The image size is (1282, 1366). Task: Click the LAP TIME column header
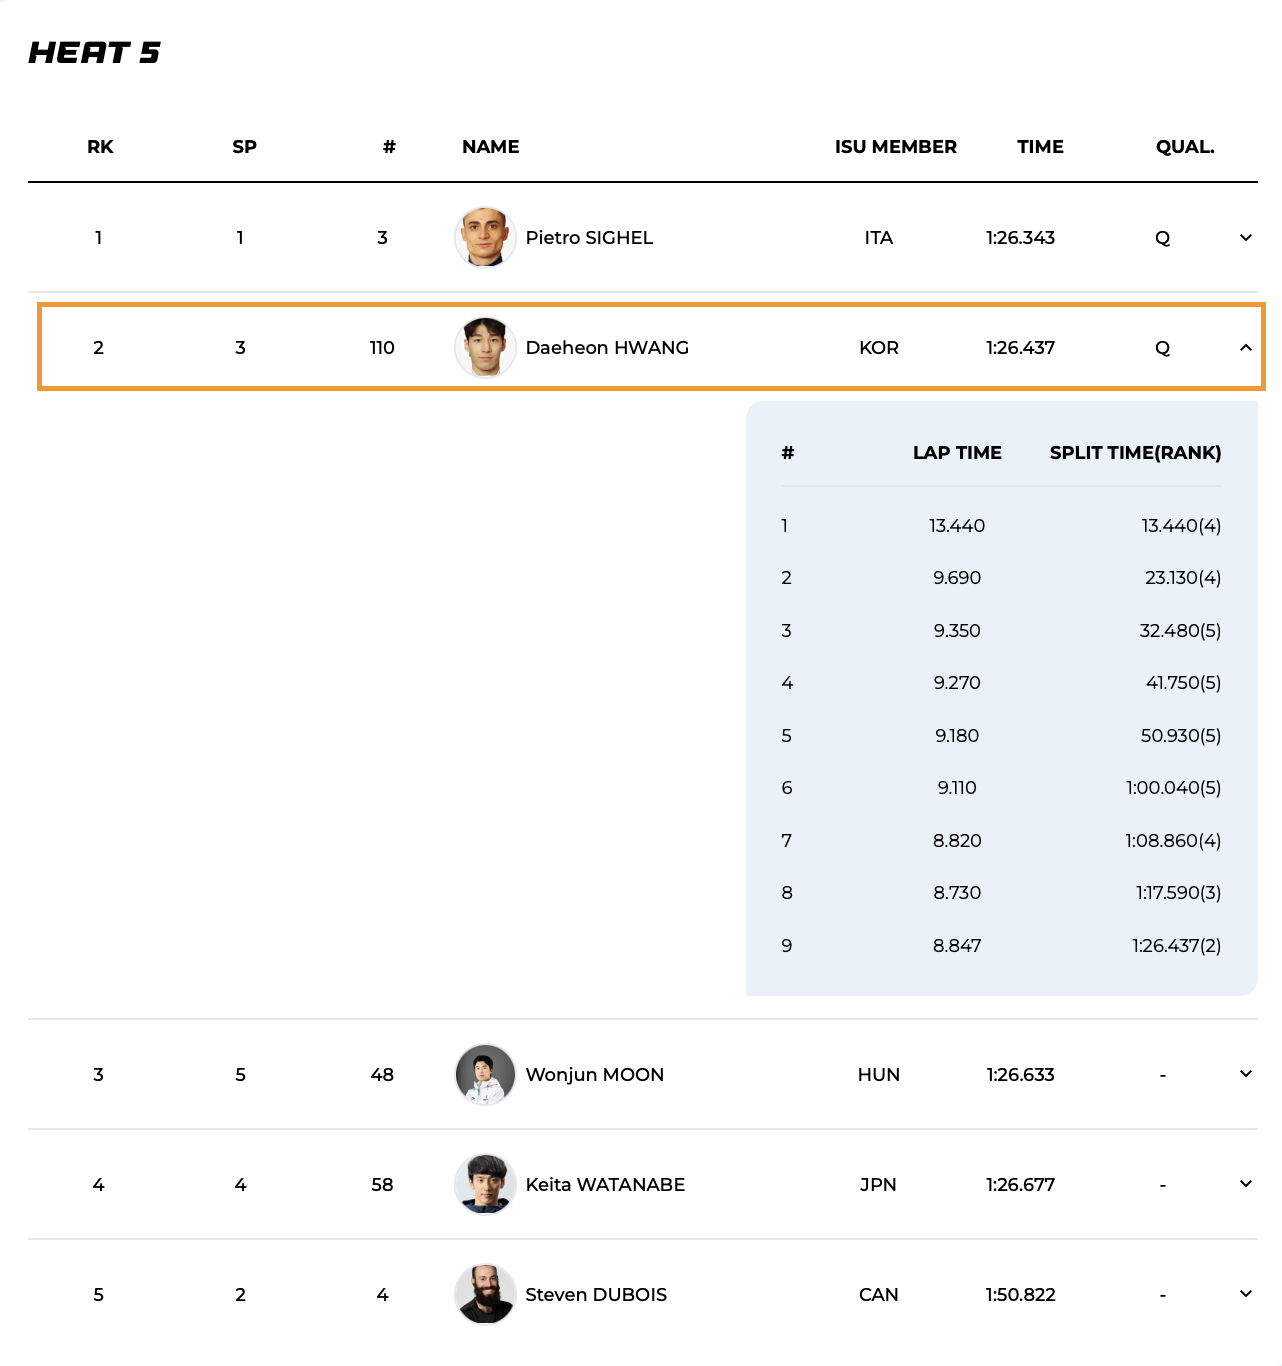pyautogui.click(x=956, y=453)
